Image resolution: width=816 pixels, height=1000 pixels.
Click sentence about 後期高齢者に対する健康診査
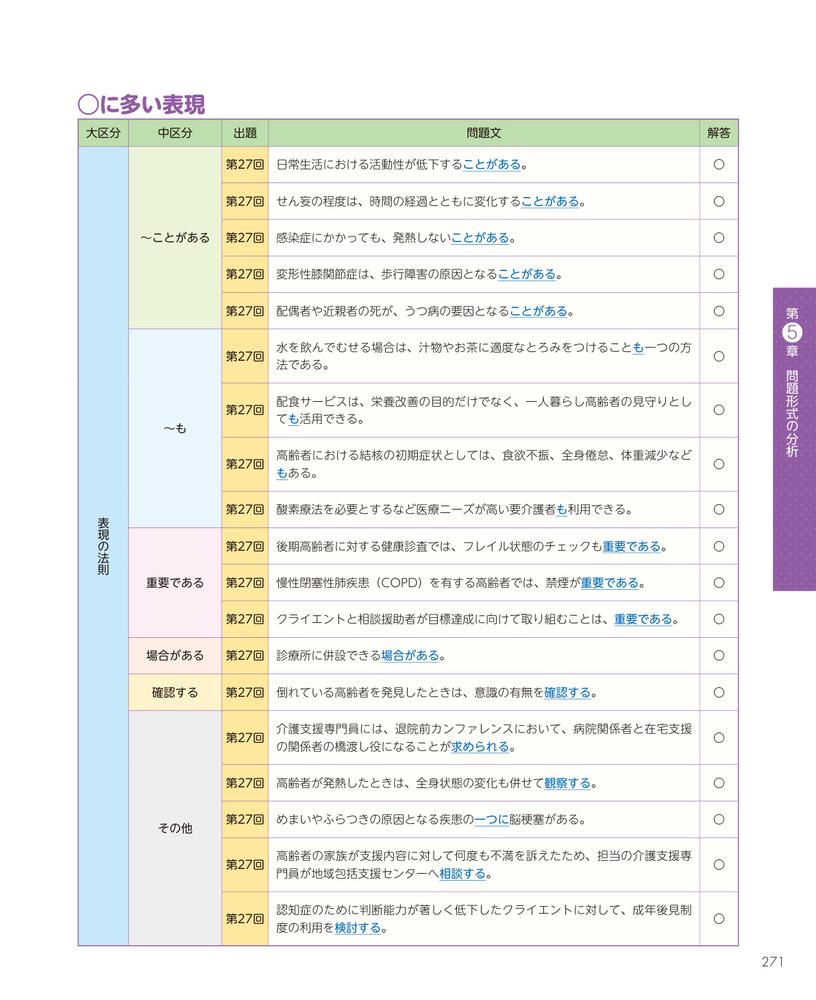[x=471, y=547]
